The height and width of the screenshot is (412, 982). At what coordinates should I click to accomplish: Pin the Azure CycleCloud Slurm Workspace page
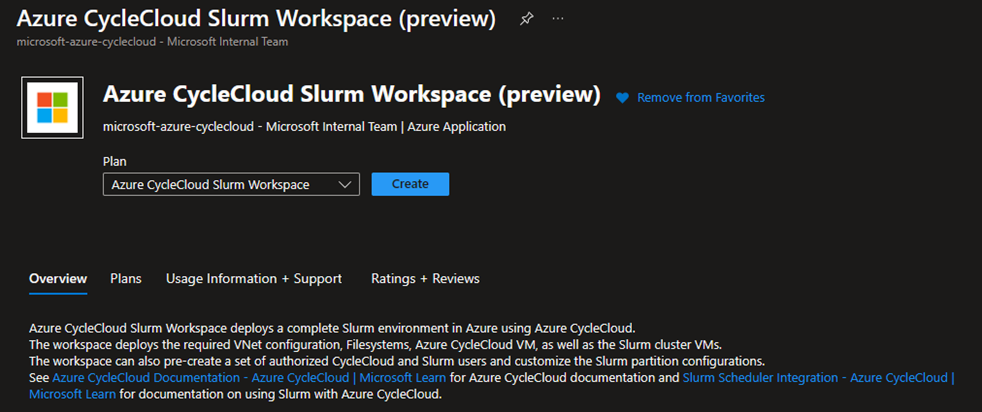coord(526,19)
